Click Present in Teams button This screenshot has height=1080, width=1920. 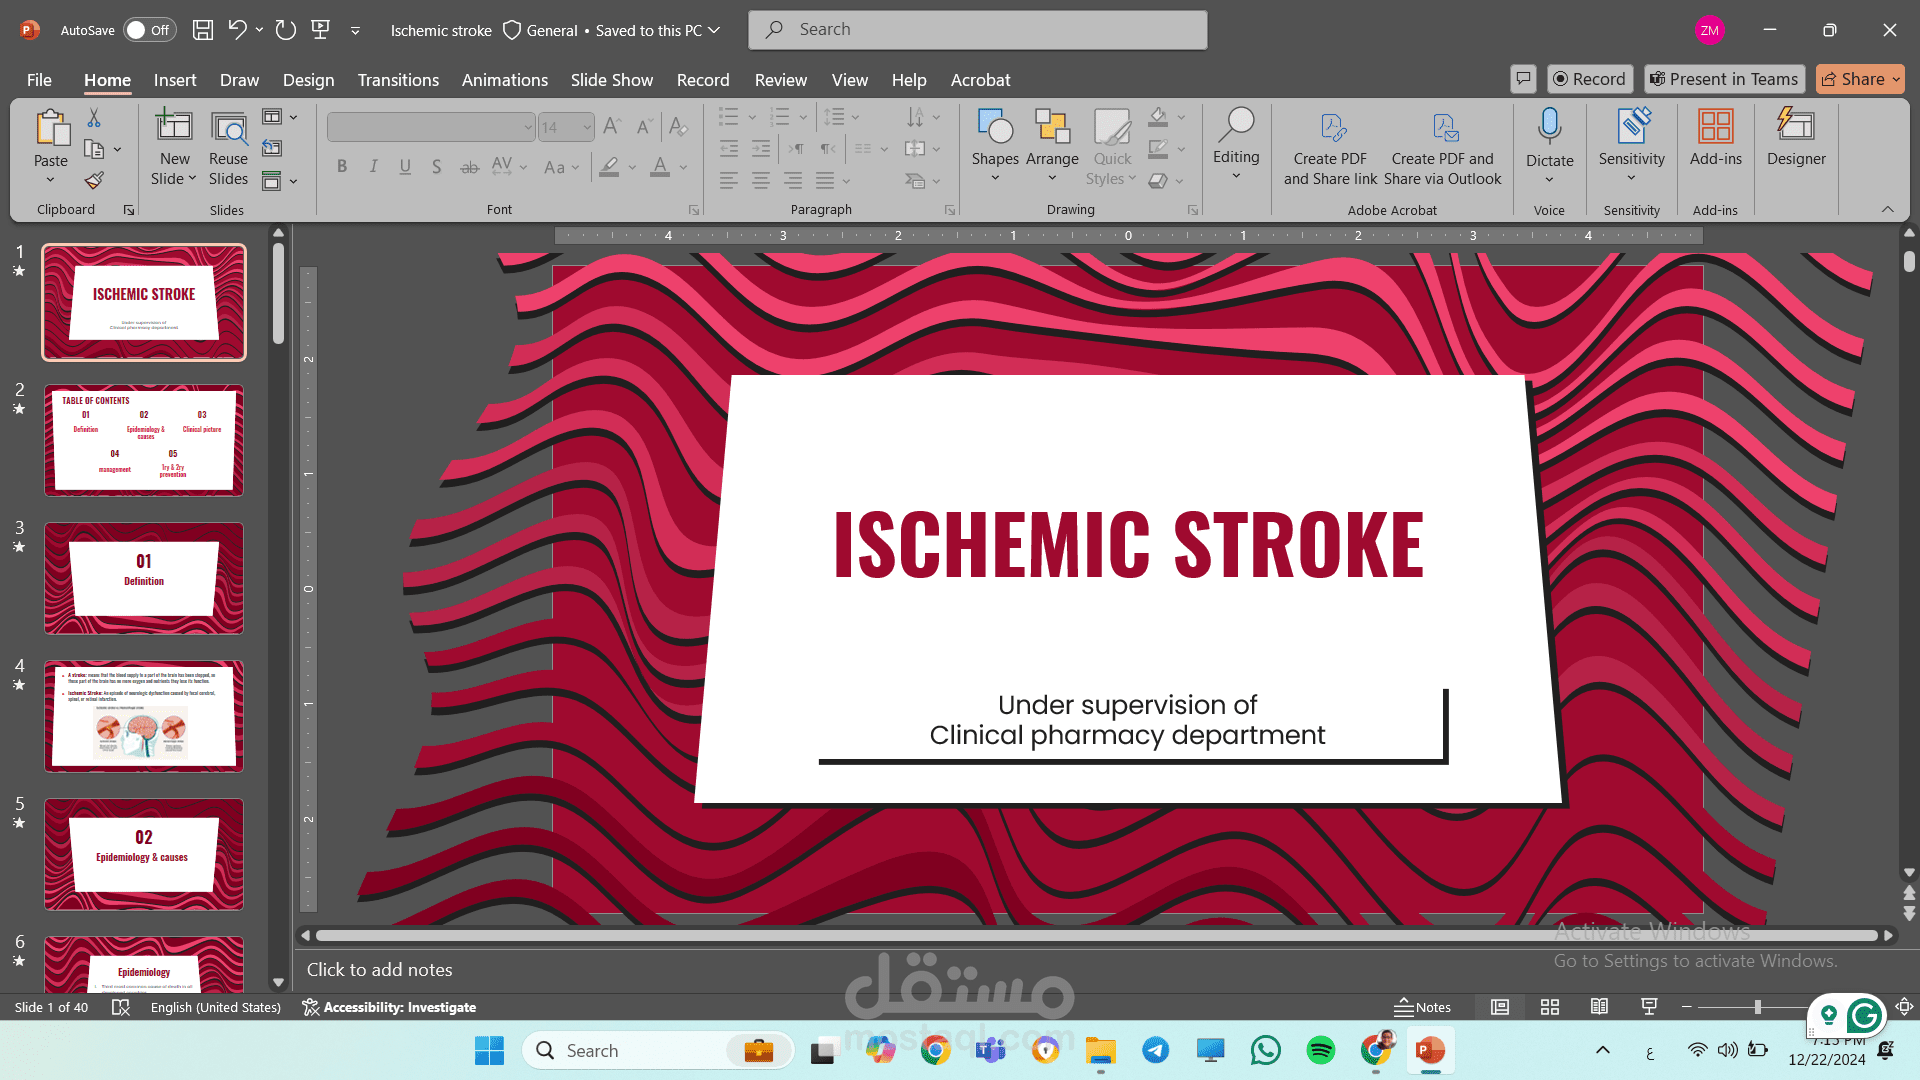tap(1723, 79)
